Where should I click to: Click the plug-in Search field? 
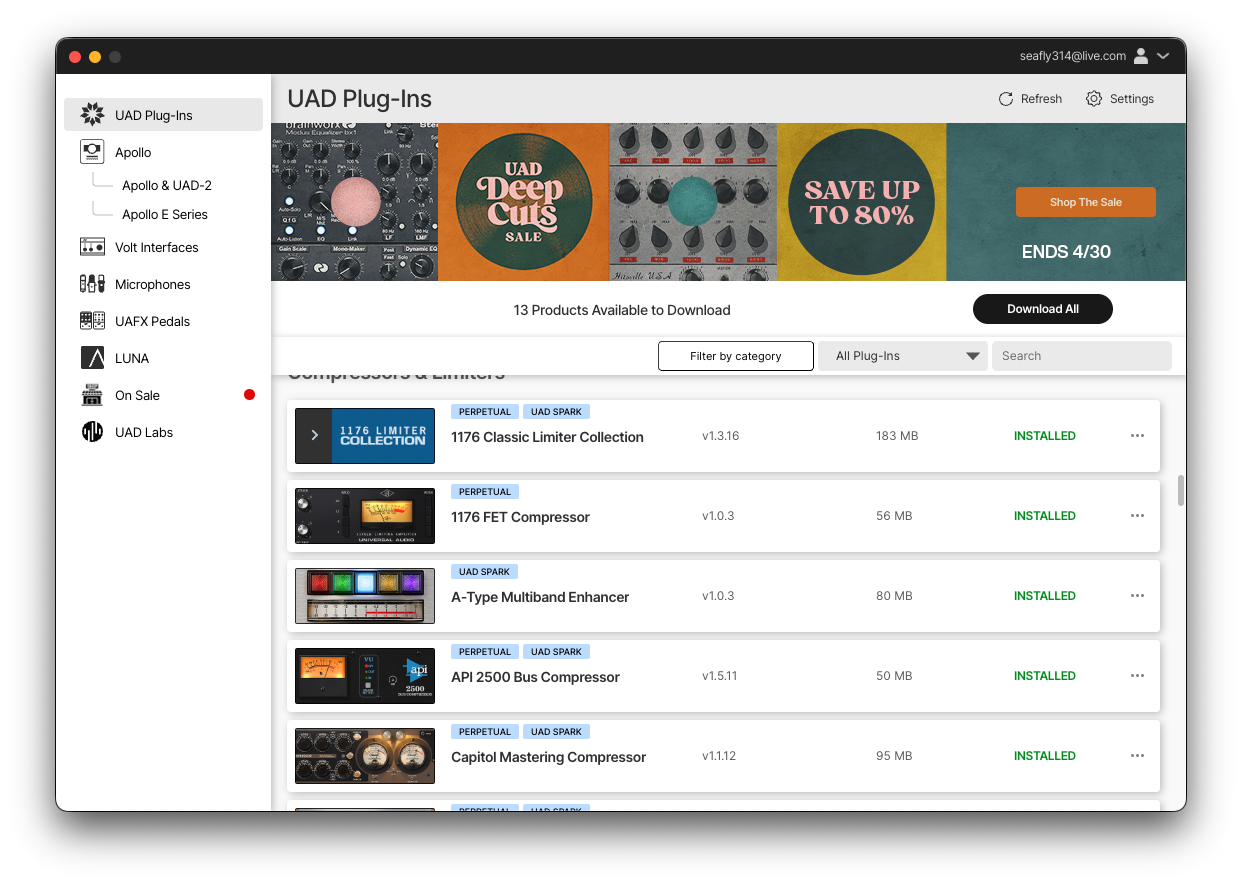click(1082, 356)
